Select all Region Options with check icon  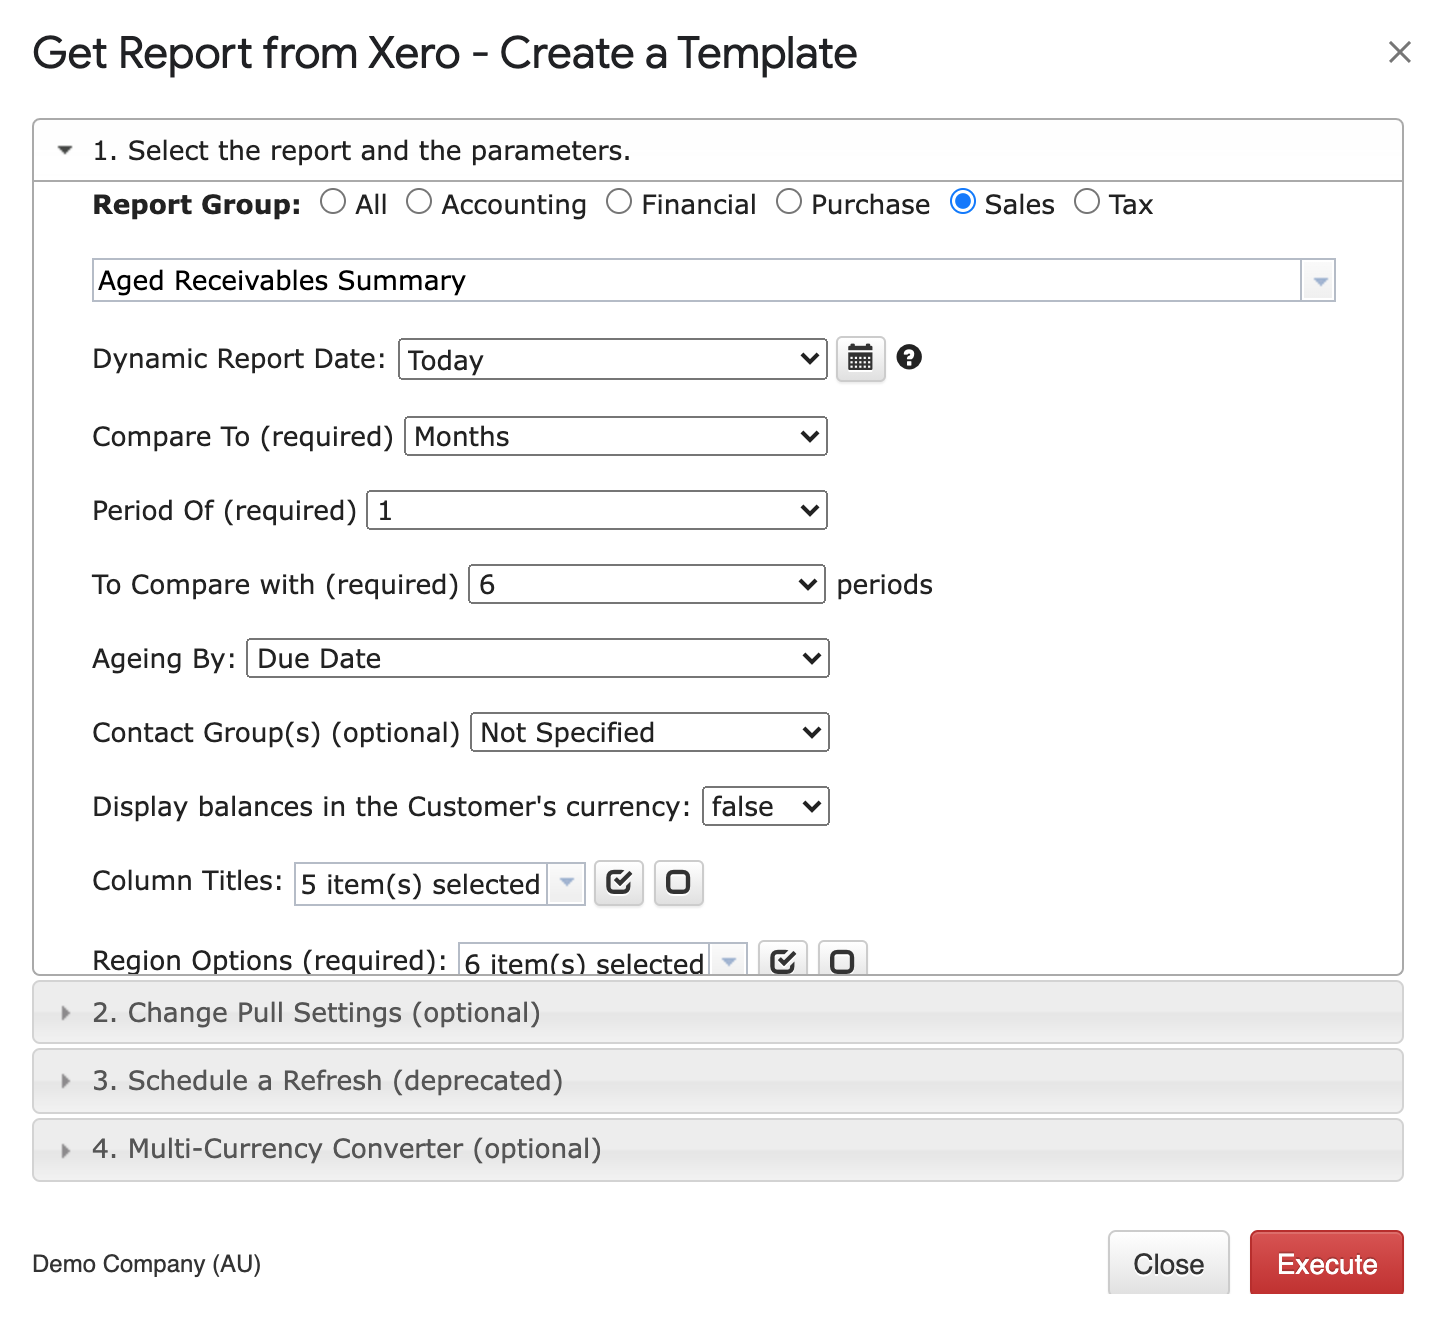point(782,960)
